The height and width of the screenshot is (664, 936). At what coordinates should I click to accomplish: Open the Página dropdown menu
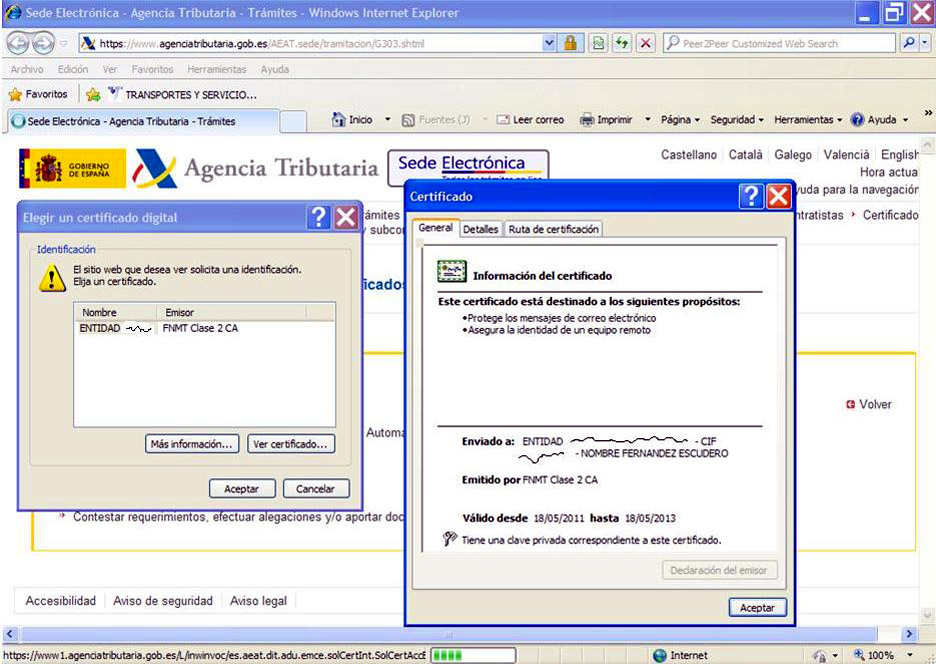tap(680, 119)
